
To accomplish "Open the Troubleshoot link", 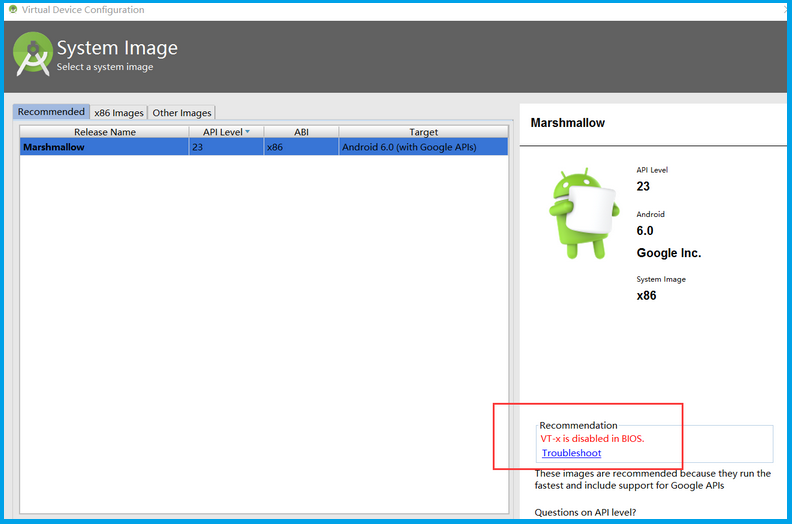I will [571, 453].
